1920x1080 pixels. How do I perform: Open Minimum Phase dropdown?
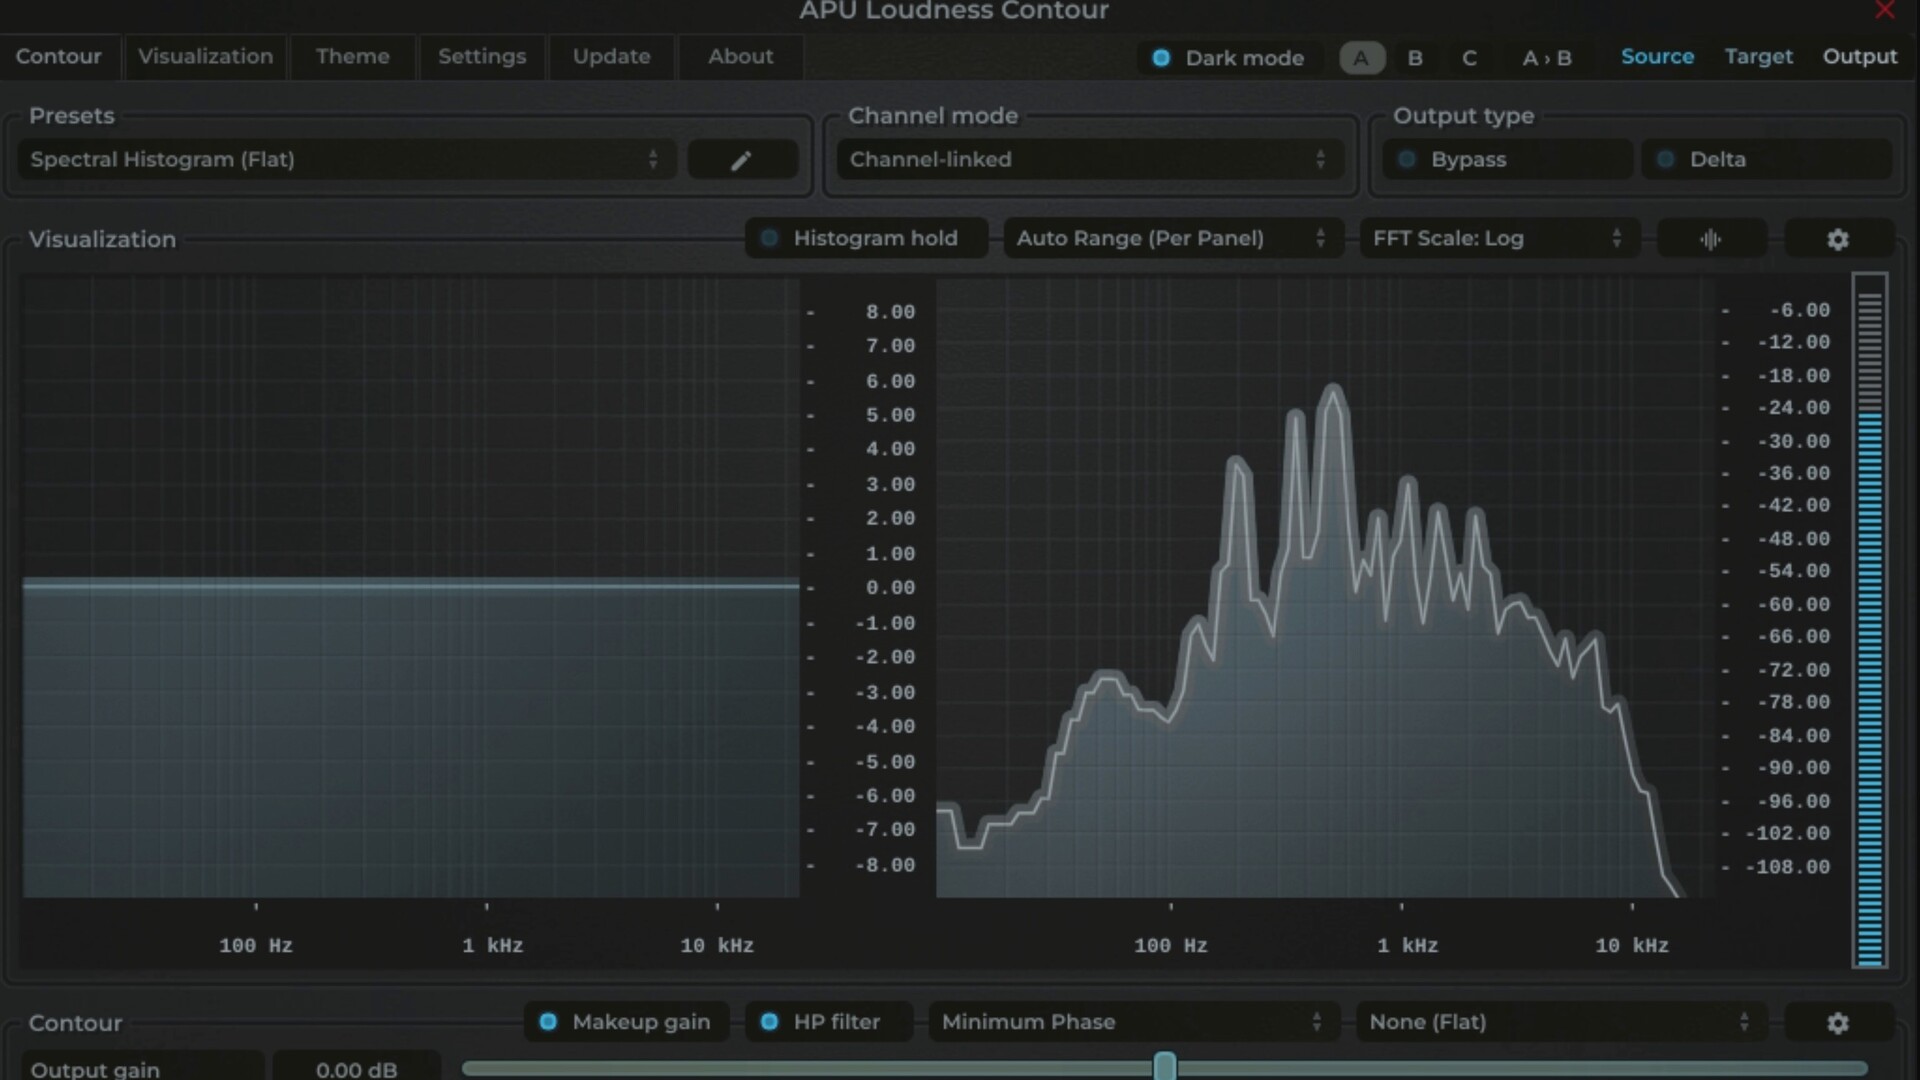[x=1132, y=1022]
